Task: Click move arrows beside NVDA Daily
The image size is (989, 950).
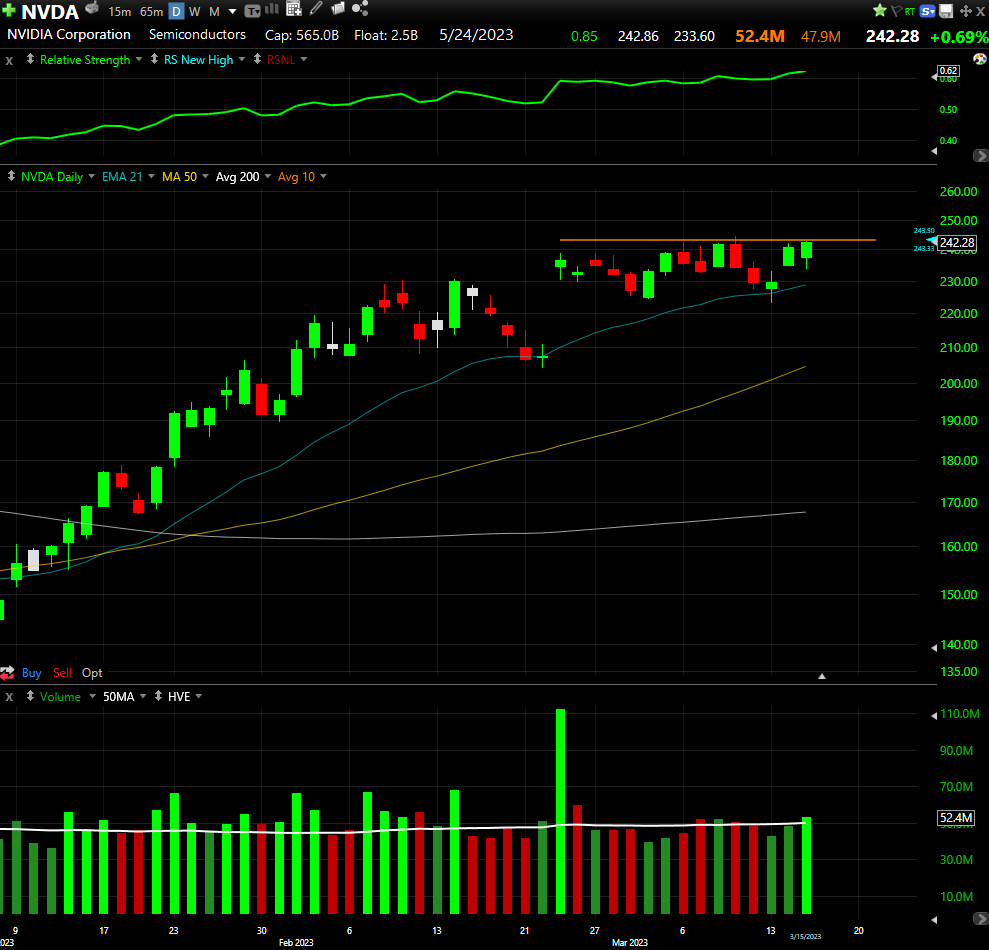Action: pos(11,176)
